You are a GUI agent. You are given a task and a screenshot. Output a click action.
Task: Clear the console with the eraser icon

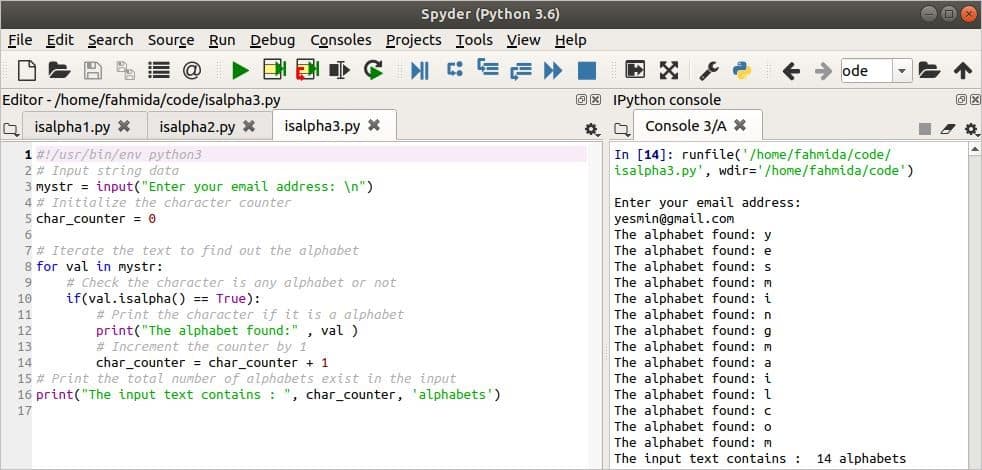click(948, 129)
